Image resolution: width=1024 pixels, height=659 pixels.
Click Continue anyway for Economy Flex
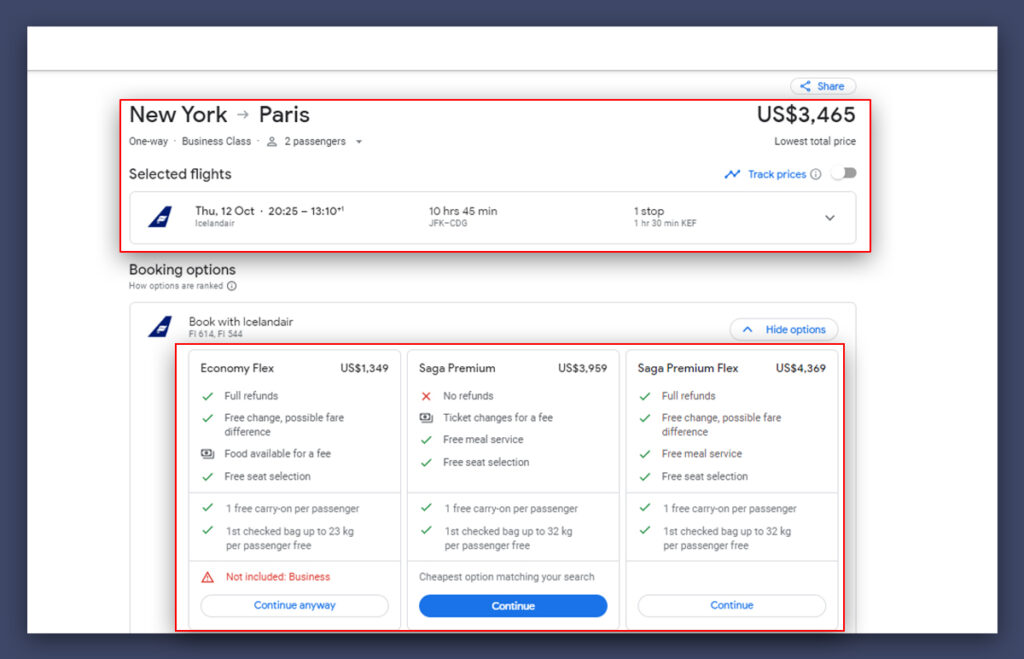294,605
